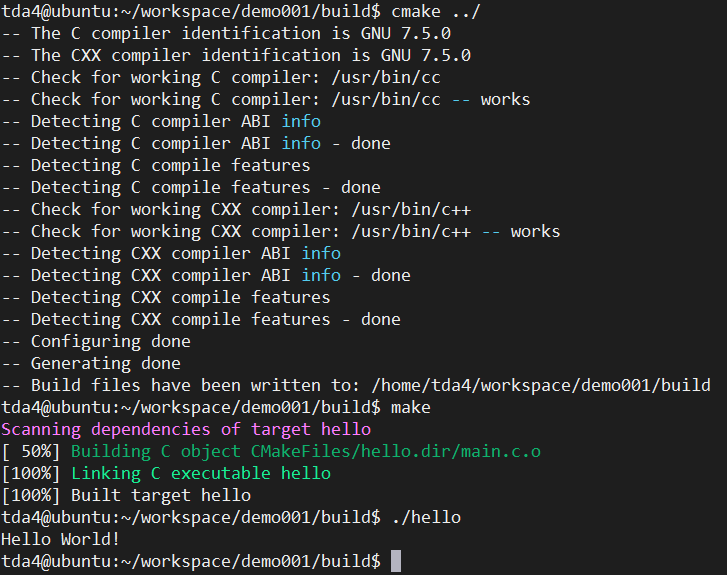Click 'CMakeFiles/hello.dir/main.c.o' in the build line
This screenshot has height=575, width=727.
click(396, 452)
